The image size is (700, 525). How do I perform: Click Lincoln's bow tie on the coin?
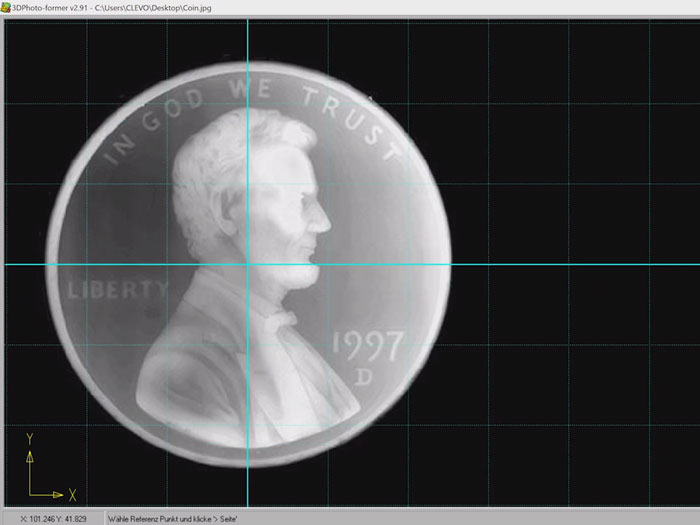[281, 320]
